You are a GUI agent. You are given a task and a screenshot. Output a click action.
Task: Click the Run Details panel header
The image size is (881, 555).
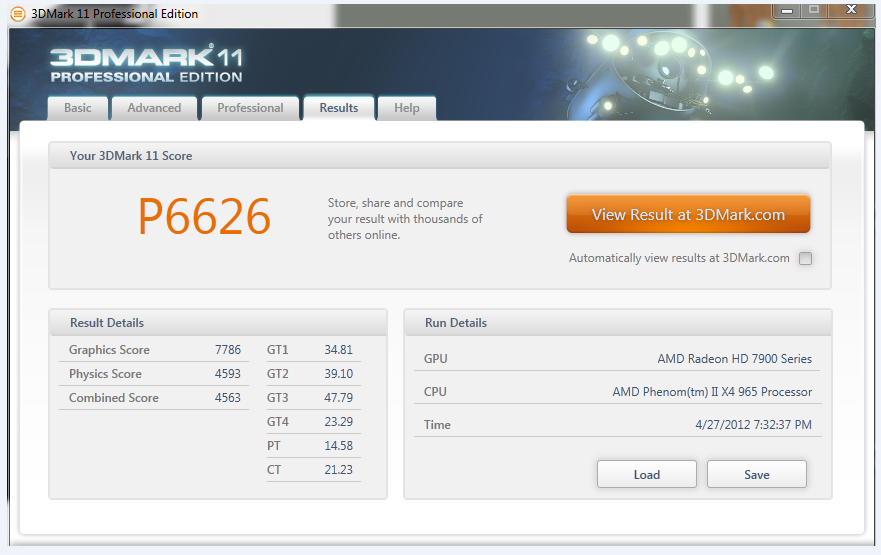pos(617,323)
